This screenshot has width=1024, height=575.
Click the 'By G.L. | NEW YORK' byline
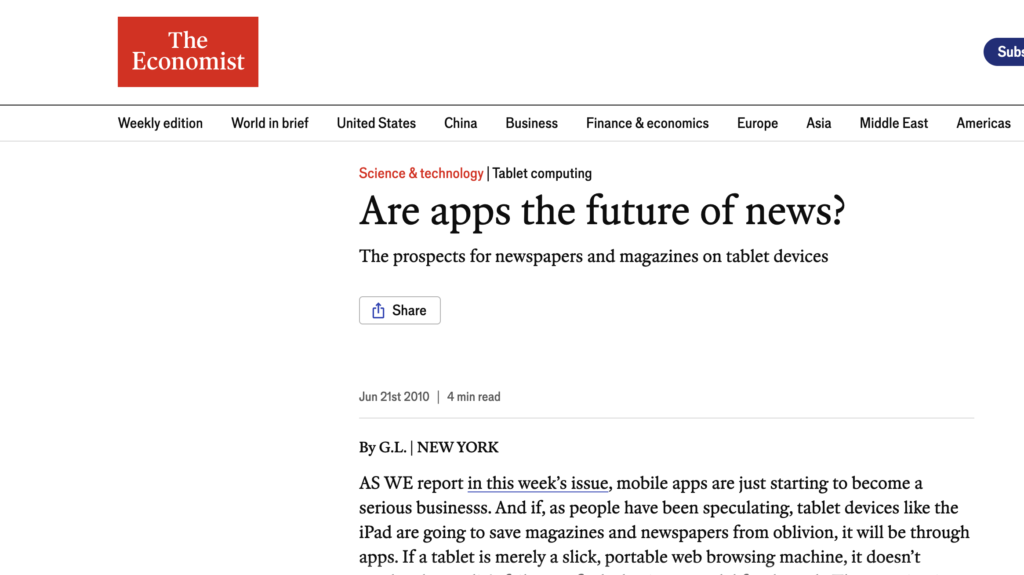pyautogui.click(x=428, y=447)
